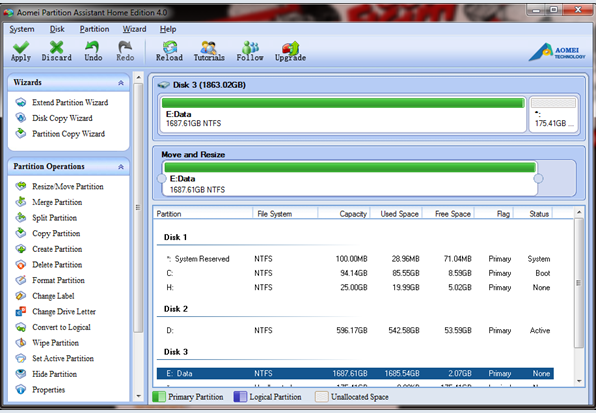Click the Disk 1 group header
The image size is (596, 413).
[x=175, y=237]
